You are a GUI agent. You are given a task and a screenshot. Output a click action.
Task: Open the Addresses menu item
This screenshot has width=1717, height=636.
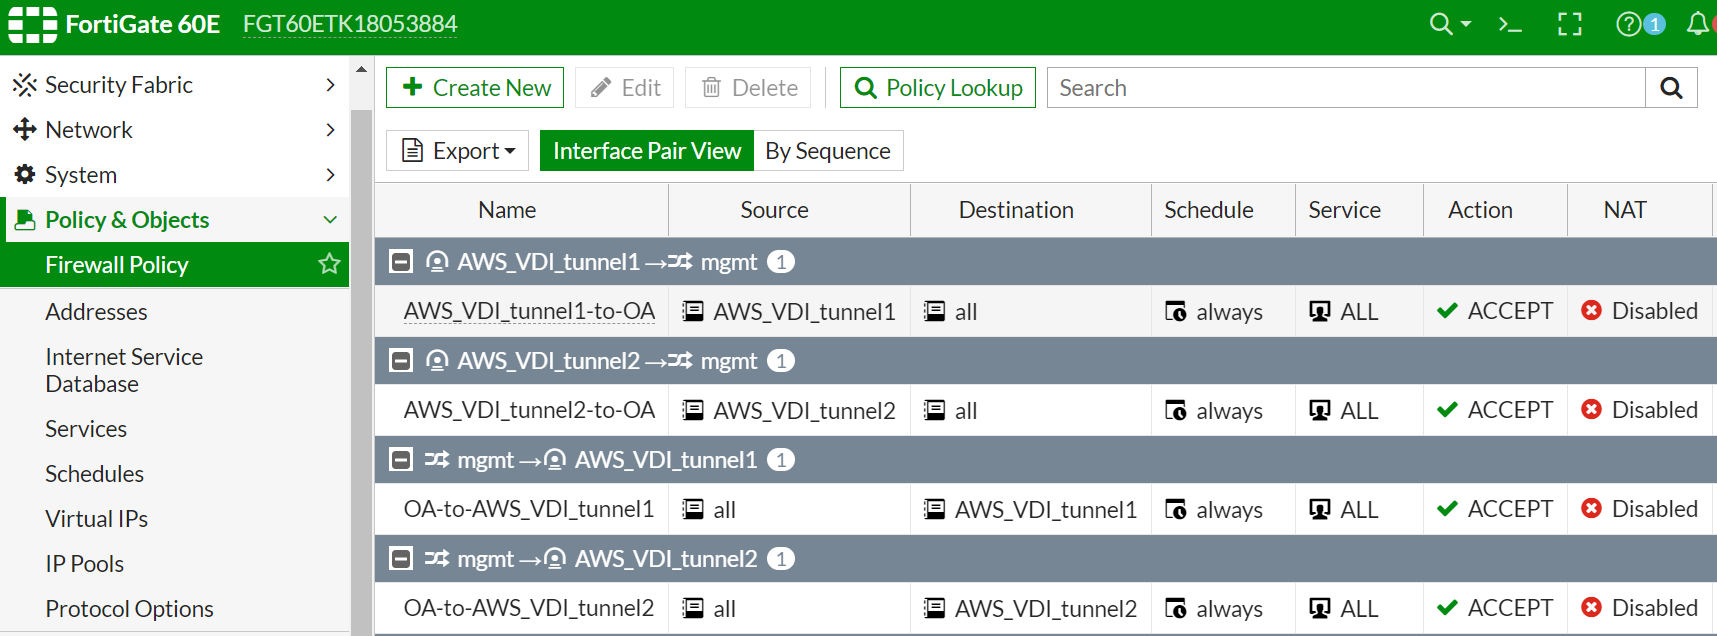(x=96, y=312)
